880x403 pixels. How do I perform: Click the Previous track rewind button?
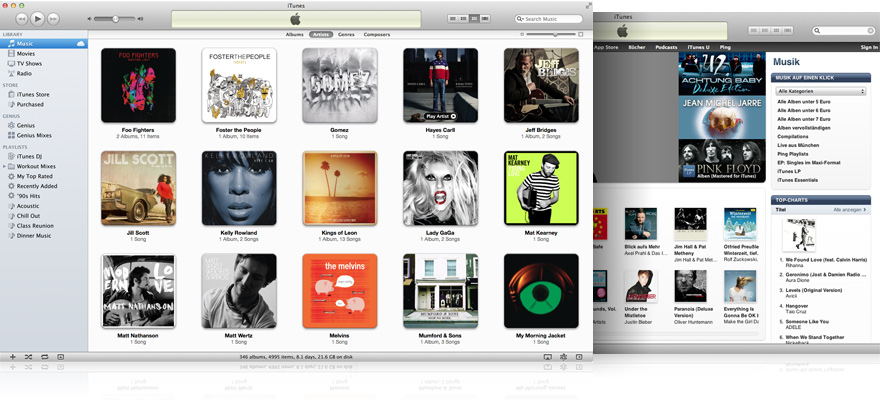pyautogui.click(x=21, y=19)
